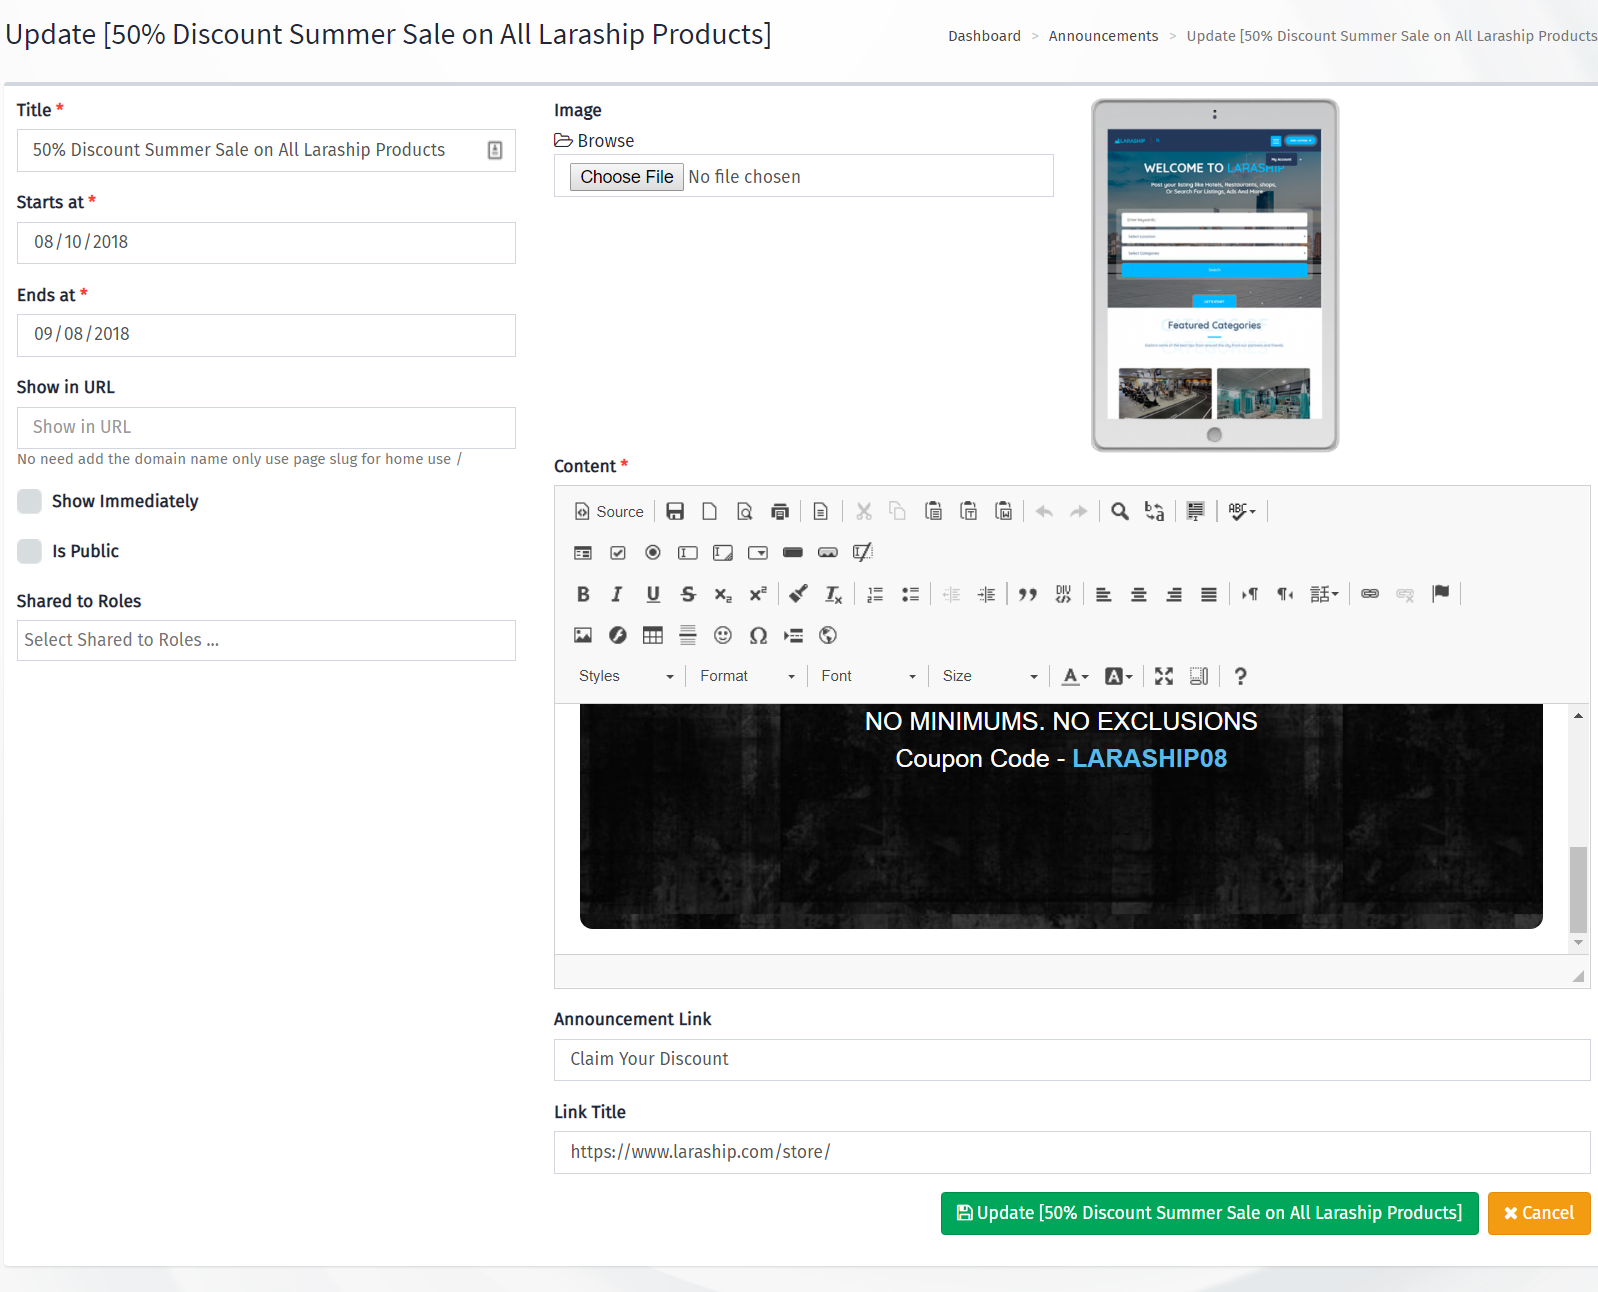Expand the Format dropdown
The image size is (1598, 1292).
coord(747,676)
